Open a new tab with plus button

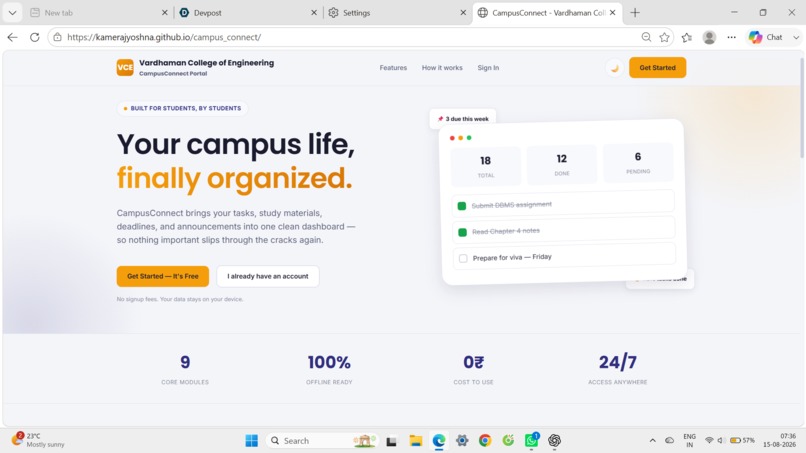(x=635, y=12)
